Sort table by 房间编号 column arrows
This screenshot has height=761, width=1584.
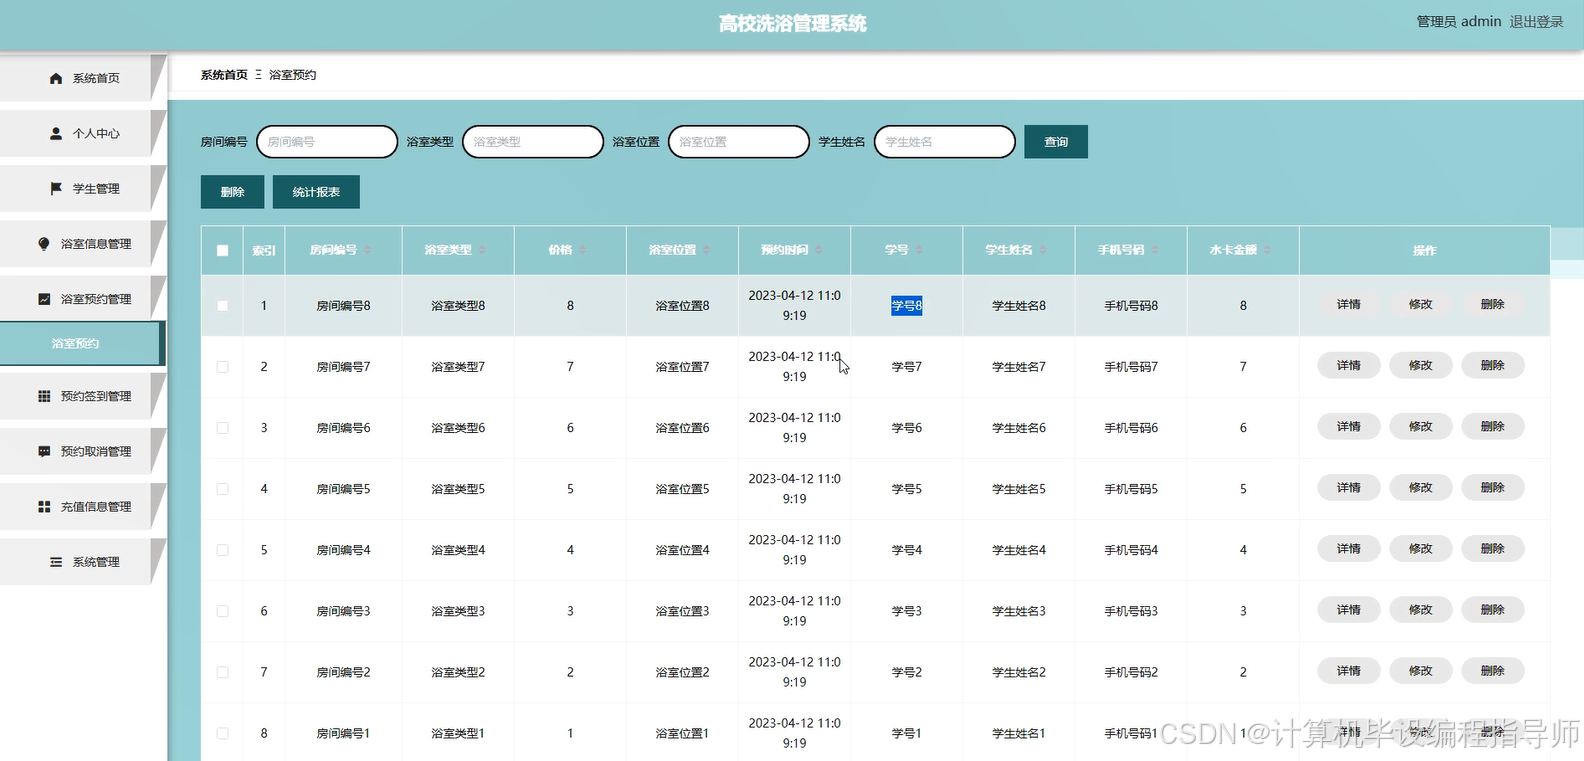click(x=368, y=250)
